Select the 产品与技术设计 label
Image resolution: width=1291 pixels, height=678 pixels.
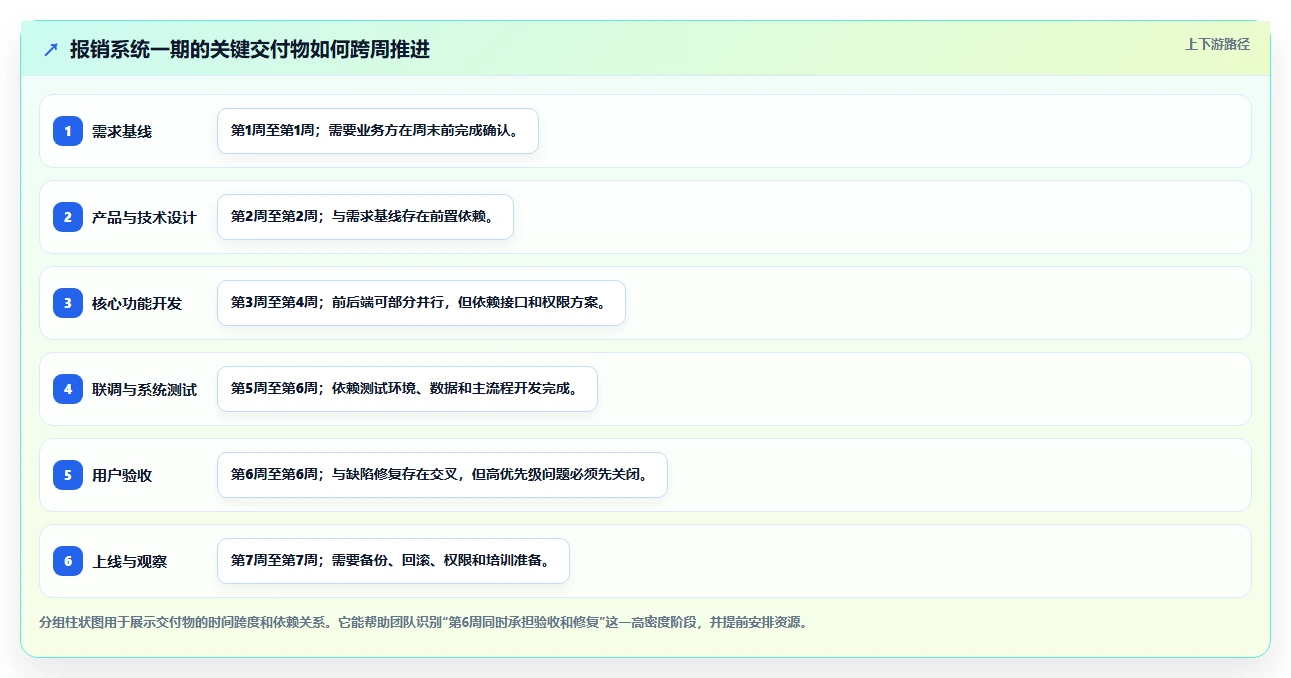click(144, 217)
